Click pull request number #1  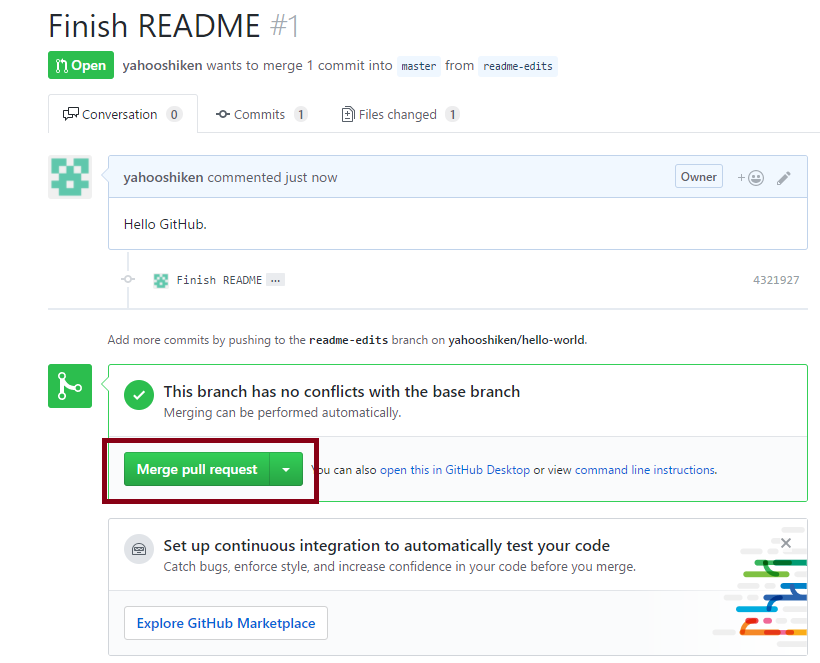285,26
